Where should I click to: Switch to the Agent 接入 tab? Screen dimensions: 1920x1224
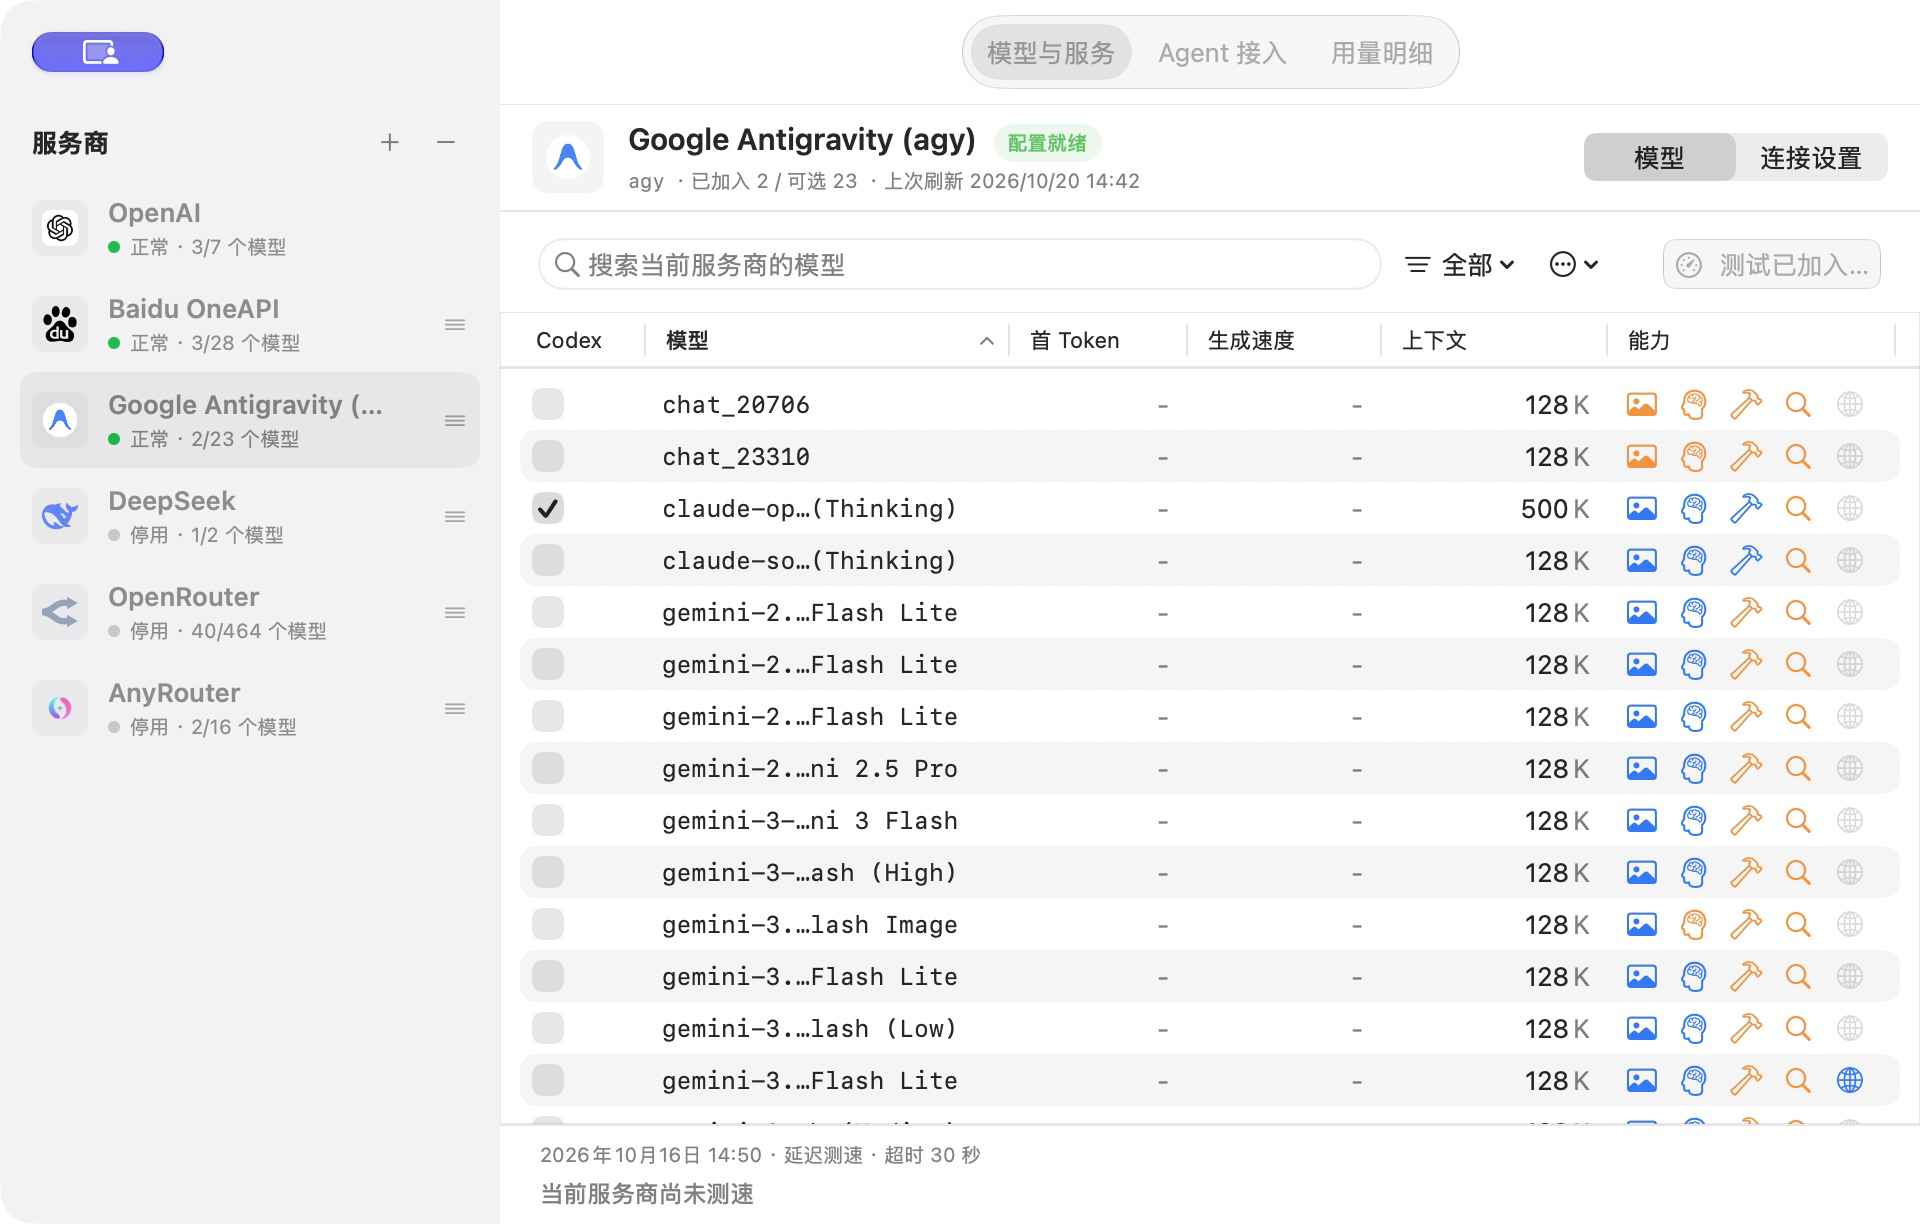click(1222, 53)
